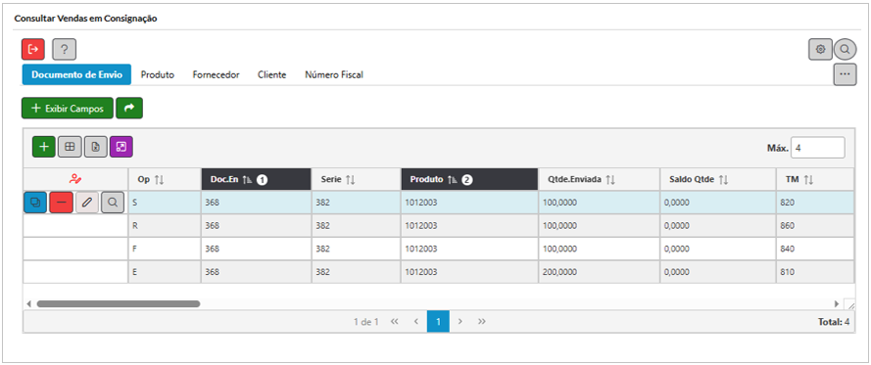Click the grid layout icon button
Image resolution: width=871 pixels, height=365 pixels.
[69, 147]
